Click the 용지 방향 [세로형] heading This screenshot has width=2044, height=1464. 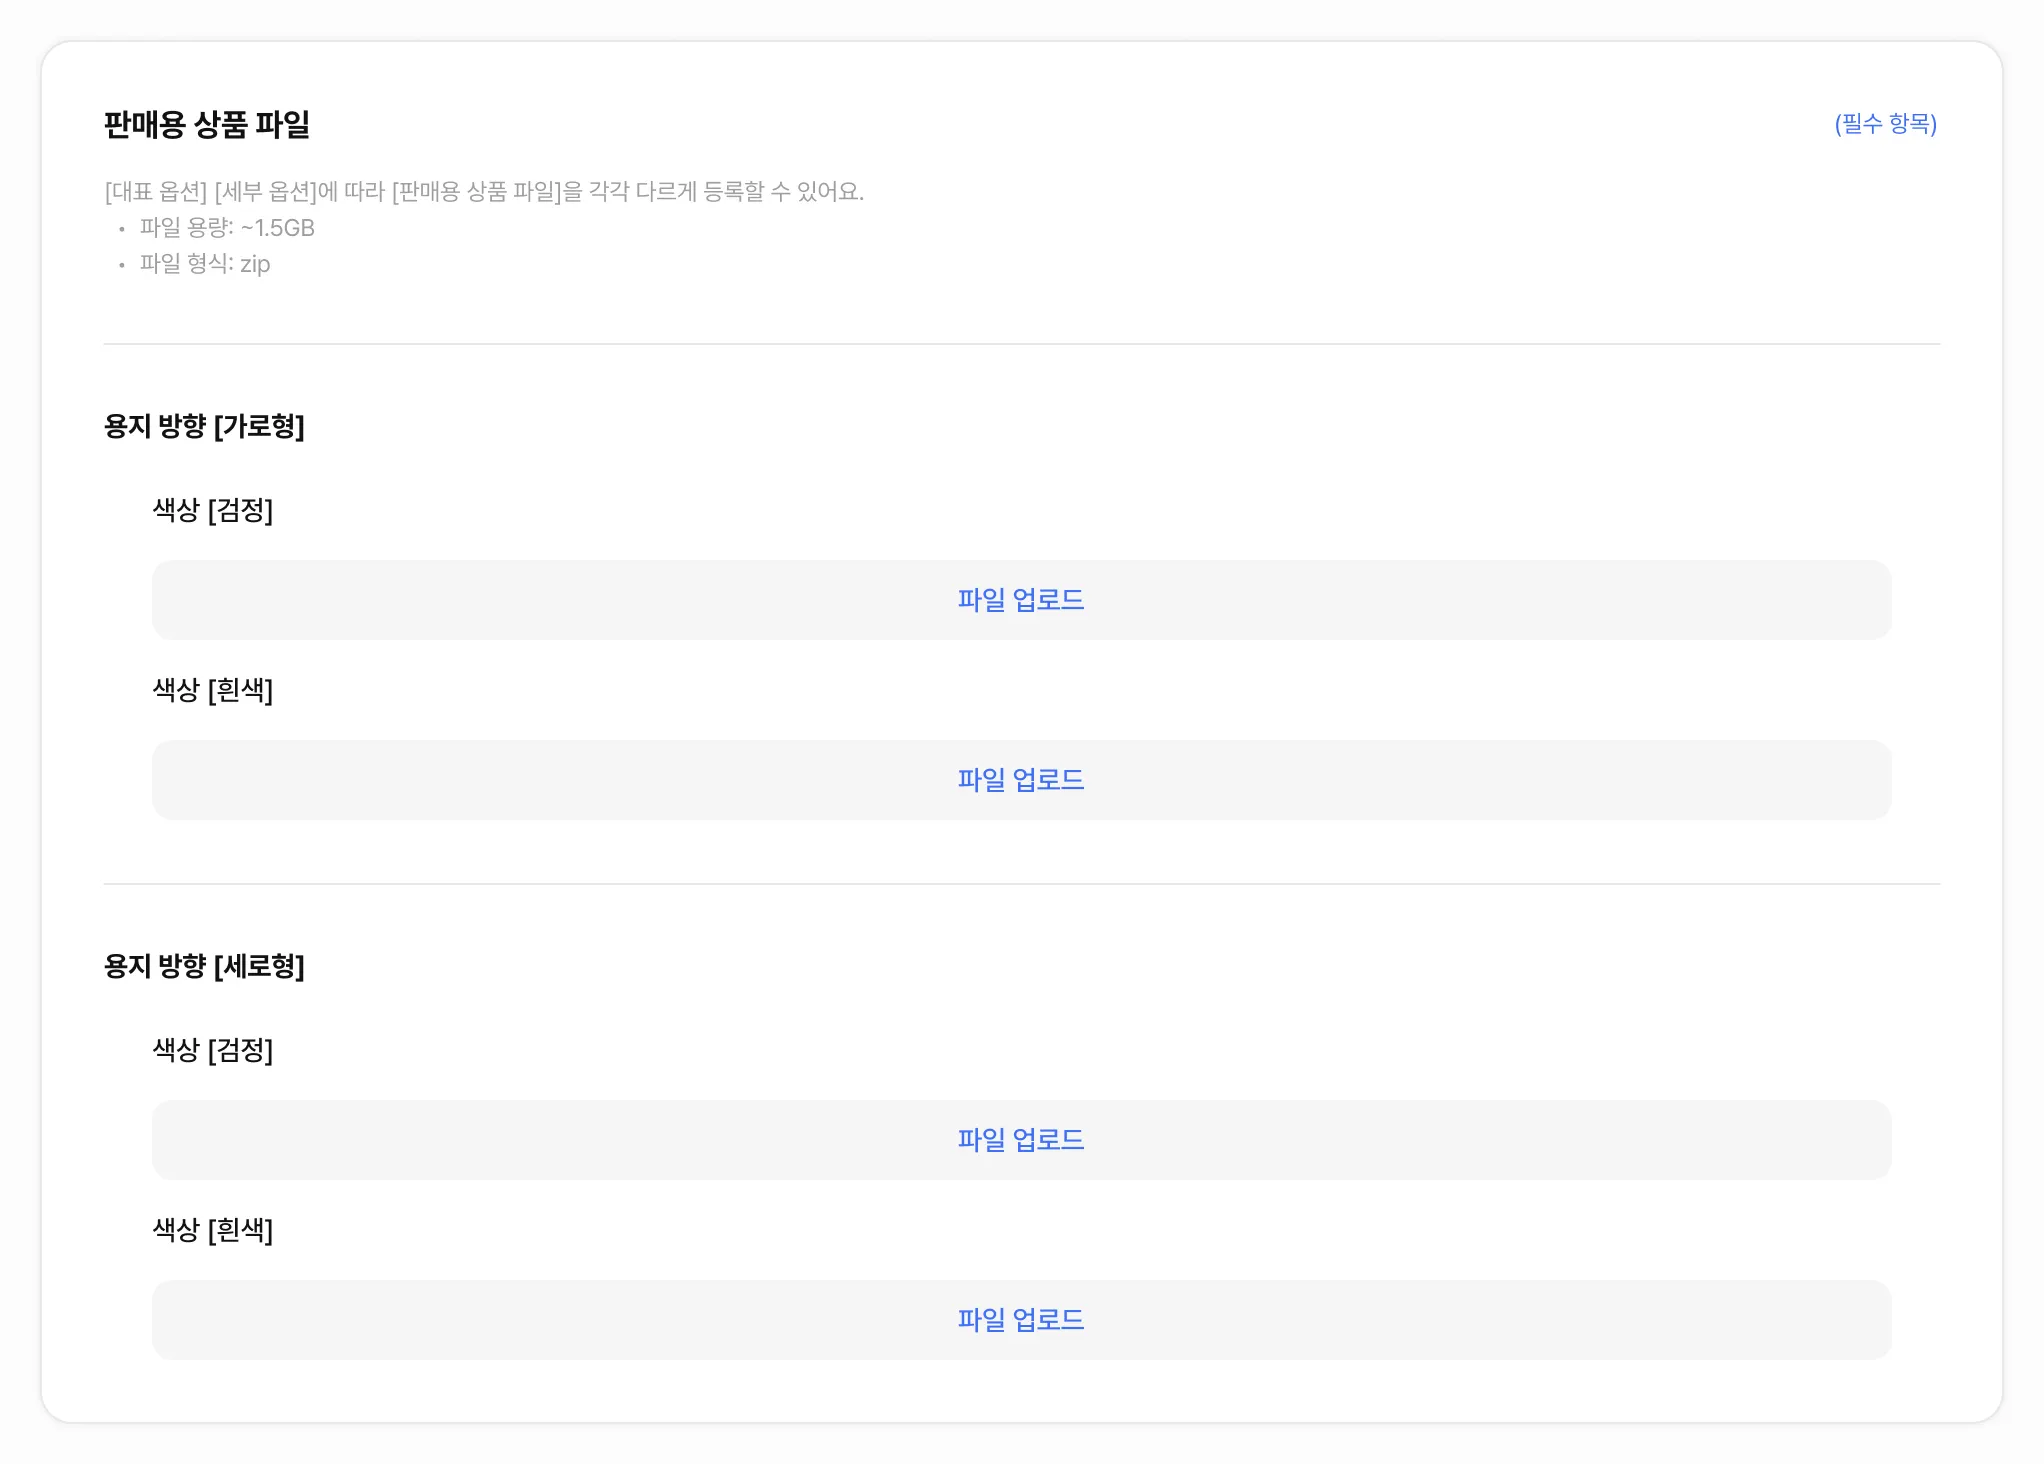click(x=204, y=967)
